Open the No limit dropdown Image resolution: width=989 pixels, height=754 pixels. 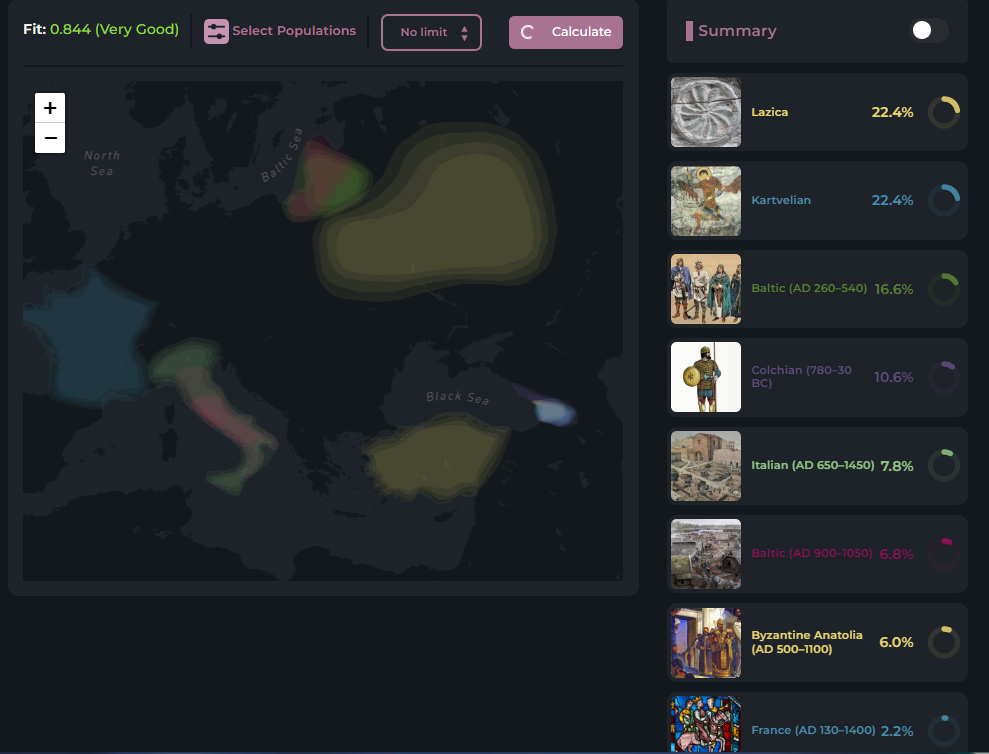(x=431, y=32)
